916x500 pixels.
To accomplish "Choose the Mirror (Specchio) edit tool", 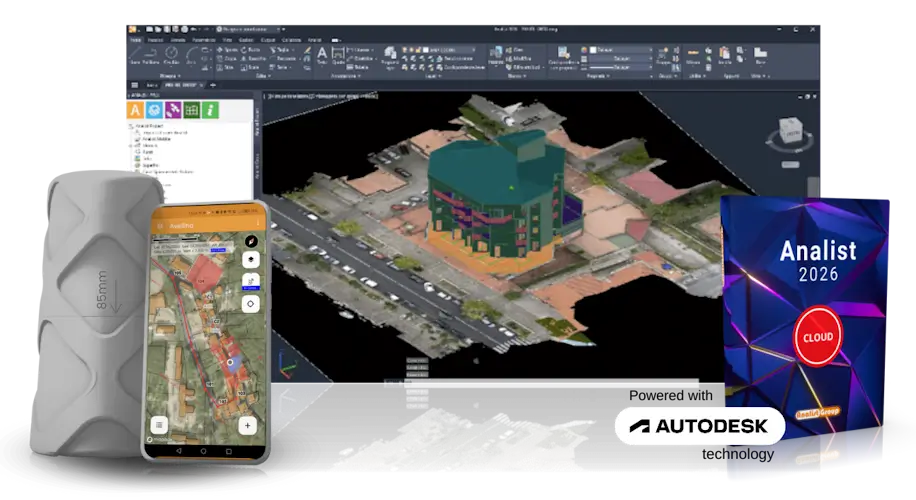I will 253,59.
